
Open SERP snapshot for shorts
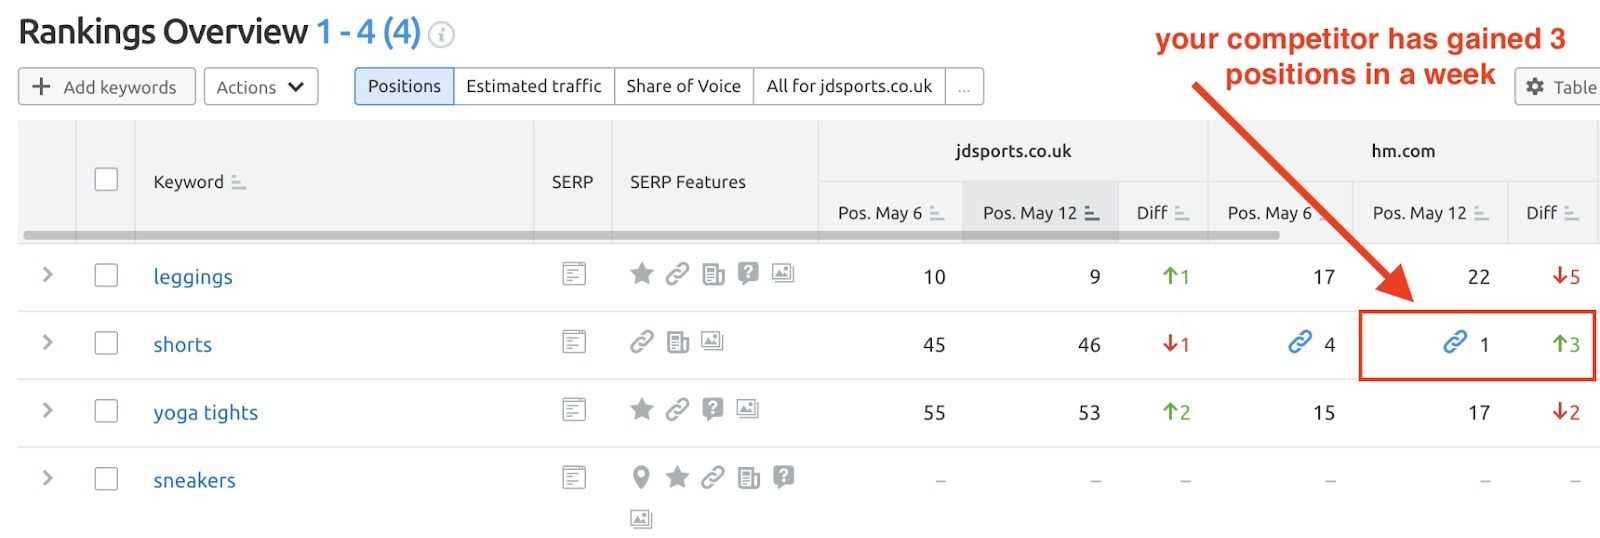[574, 342]
